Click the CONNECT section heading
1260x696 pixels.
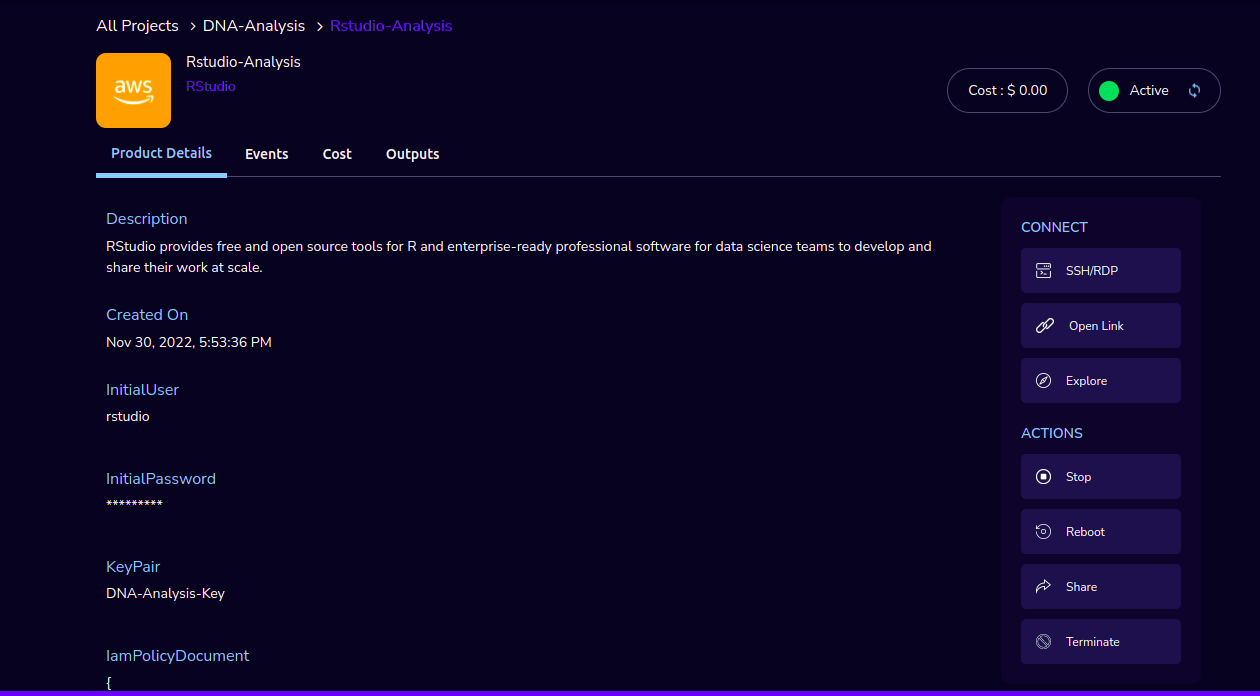1054,227
